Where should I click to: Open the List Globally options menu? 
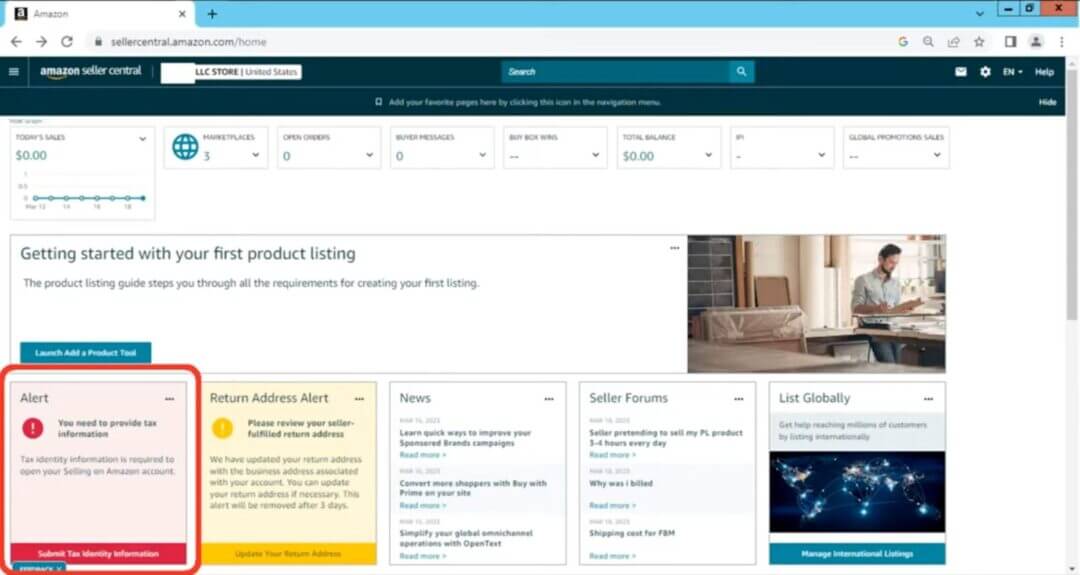click(928, 399)
